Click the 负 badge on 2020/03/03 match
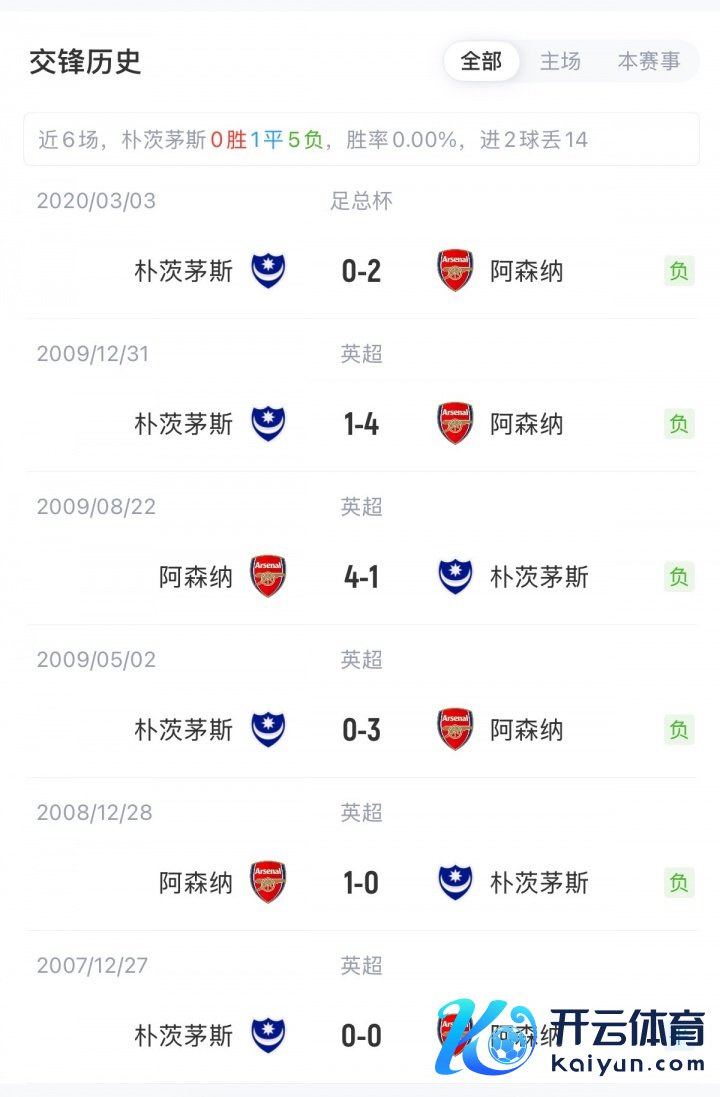 pyautogui.click(x=679, y=271)
